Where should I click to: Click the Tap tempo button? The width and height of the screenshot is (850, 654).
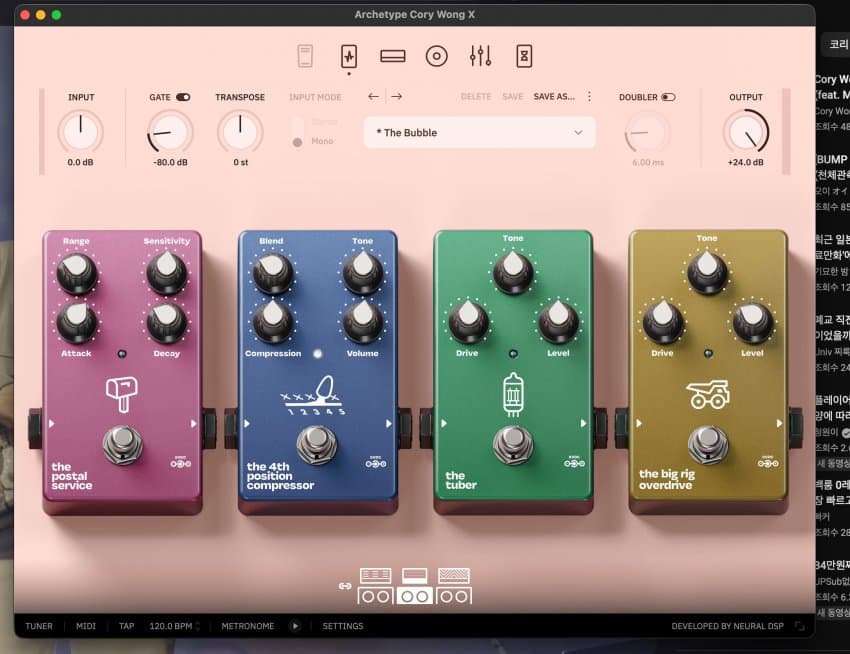click(x=127, y=626)
